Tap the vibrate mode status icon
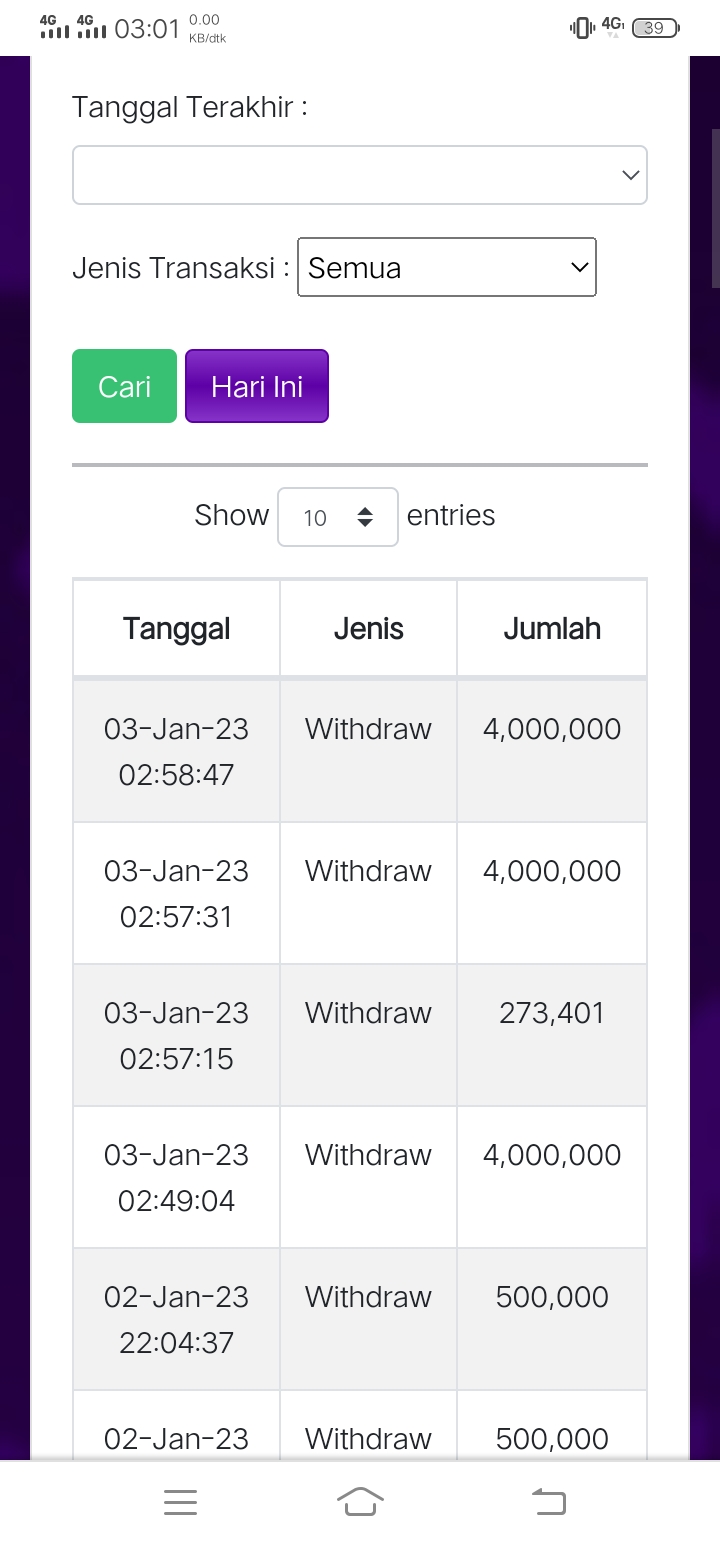Viewport: 720px width, 1544px height. click(581, 28)
